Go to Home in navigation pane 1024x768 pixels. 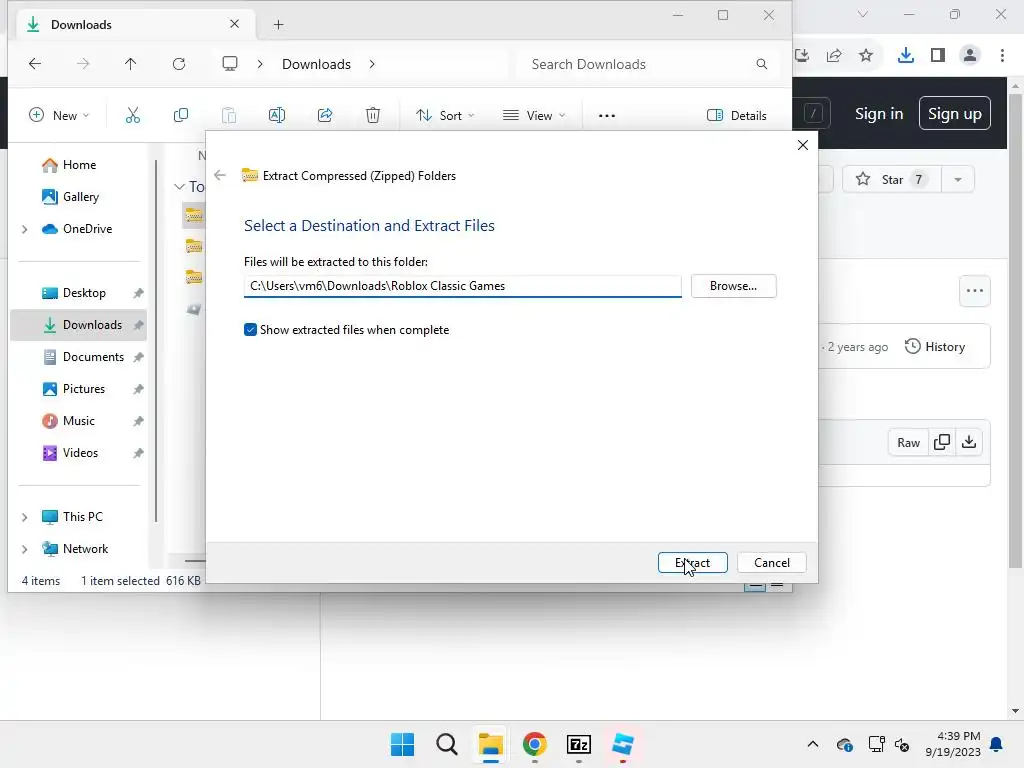[69, 165]
